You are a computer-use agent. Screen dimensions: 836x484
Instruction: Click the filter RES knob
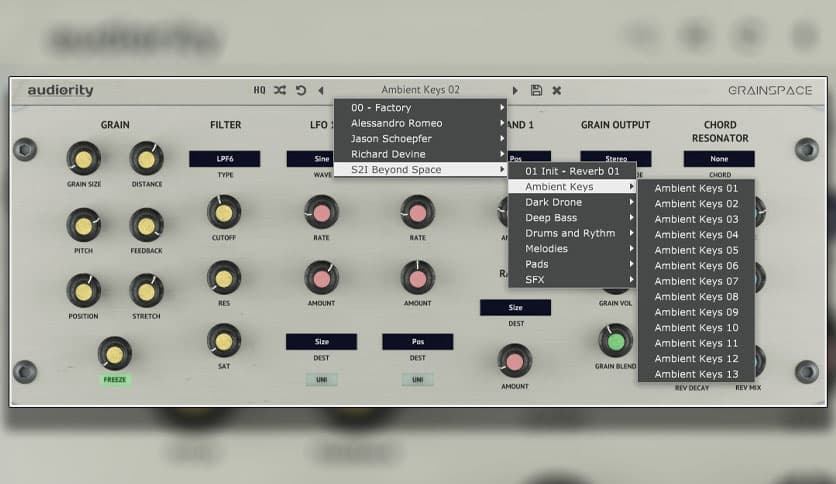click(224, 278)
